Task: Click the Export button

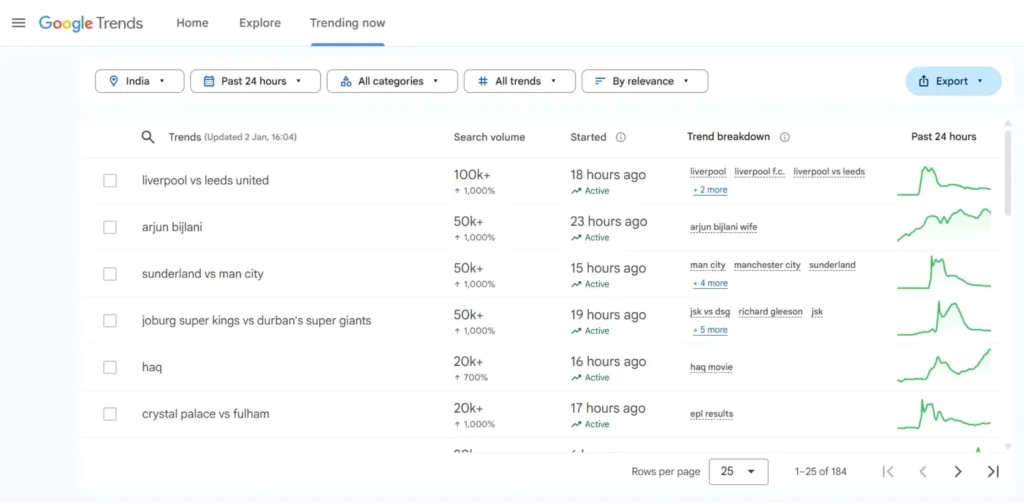Action: click(952, 81)
